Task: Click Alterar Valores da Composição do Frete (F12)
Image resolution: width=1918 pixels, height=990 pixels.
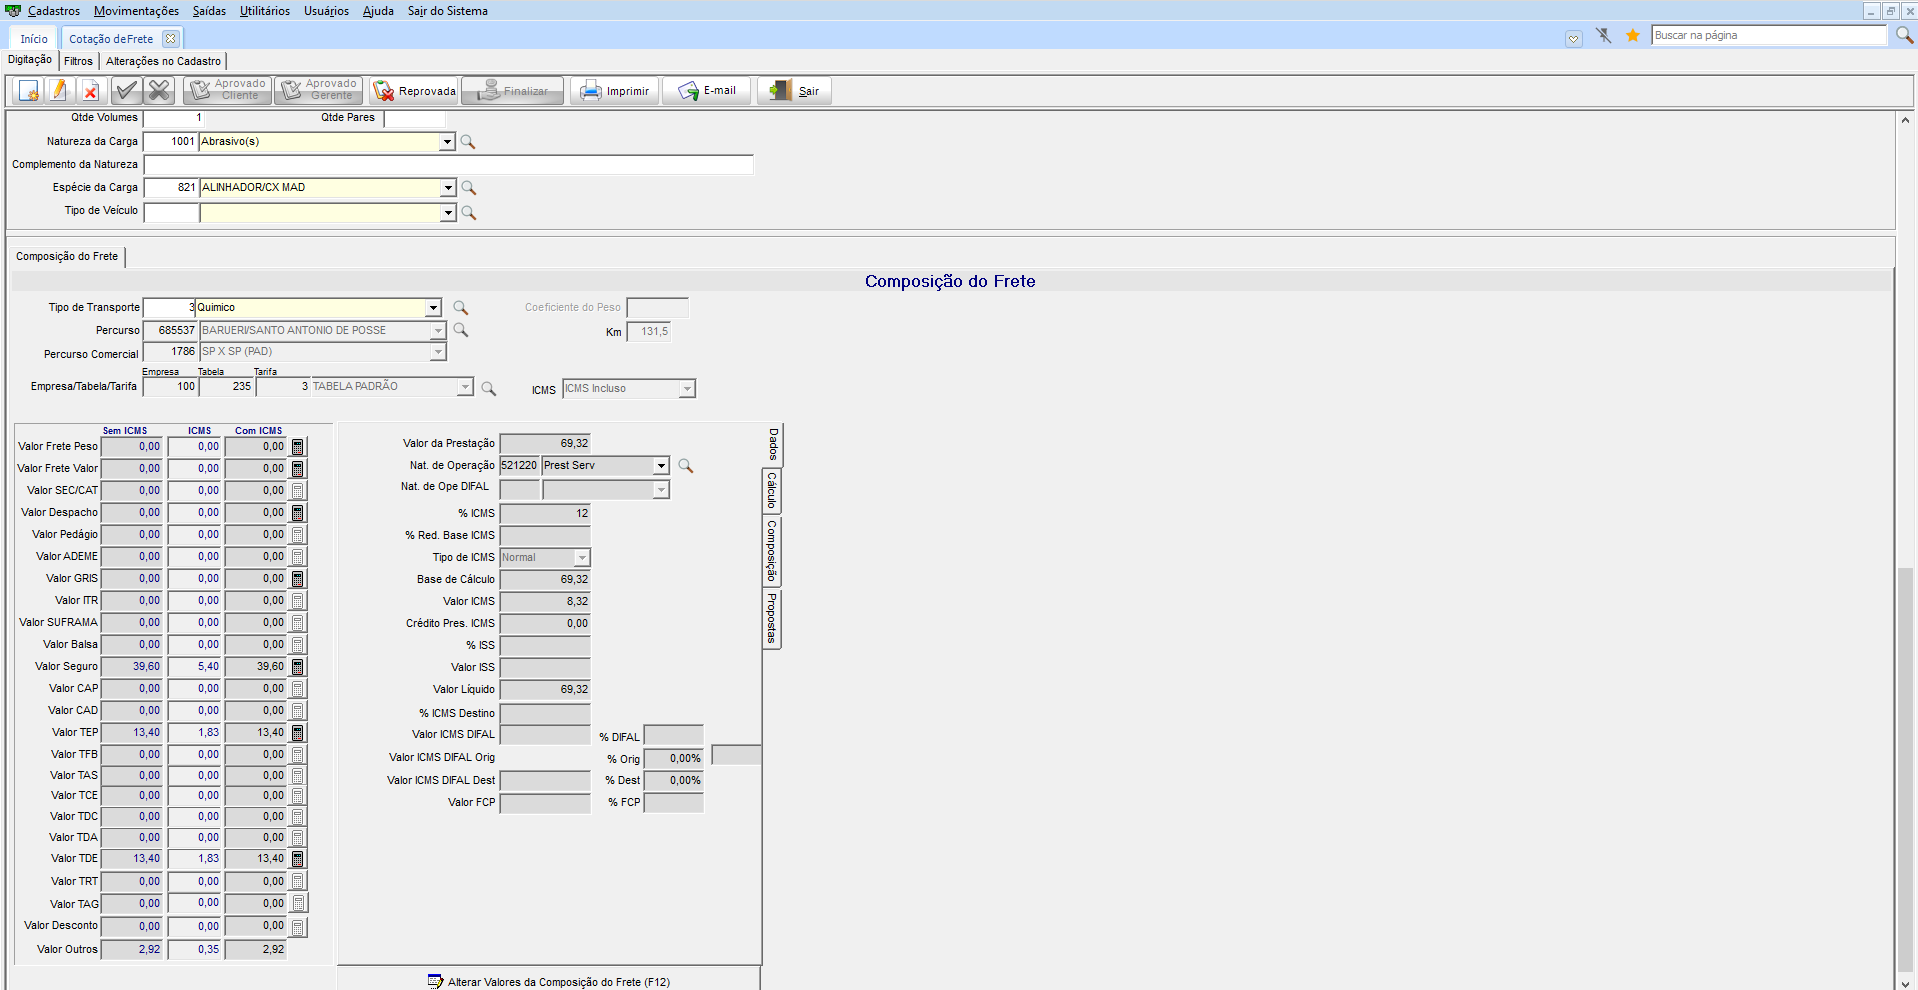Action: [549, 982]
